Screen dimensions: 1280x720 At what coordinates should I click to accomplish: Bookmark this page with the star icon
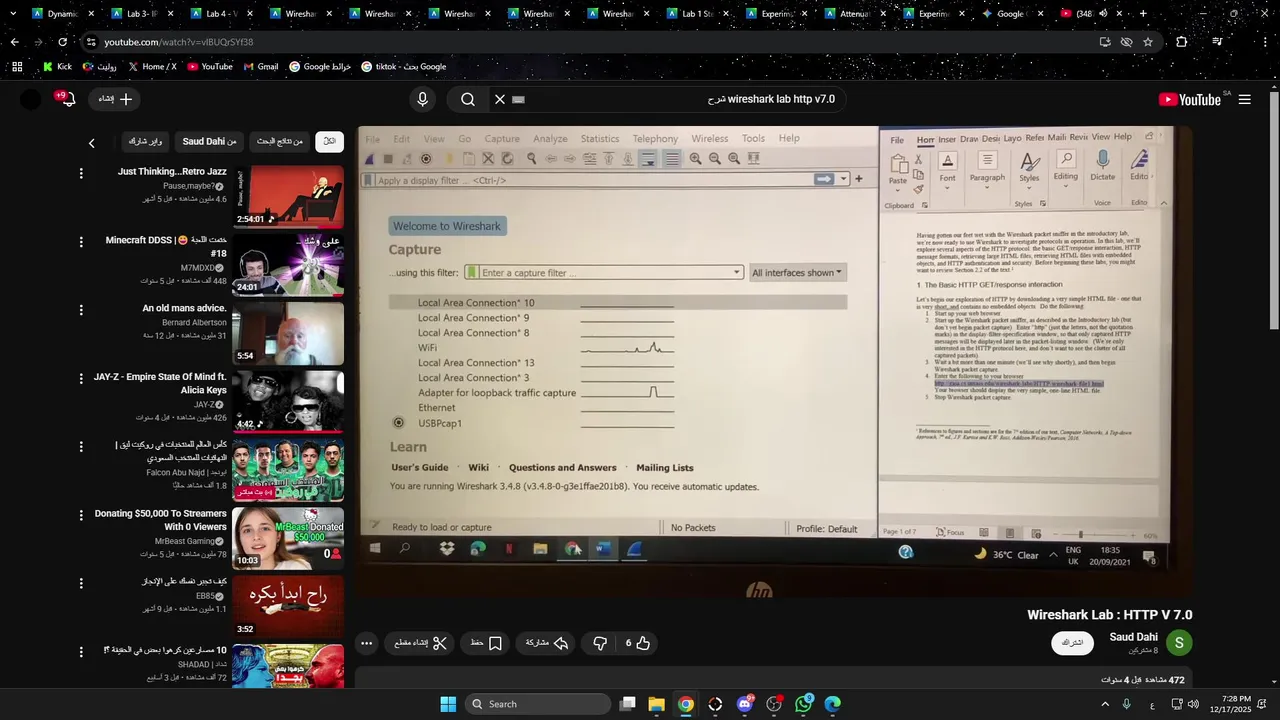coord(1148,42)
